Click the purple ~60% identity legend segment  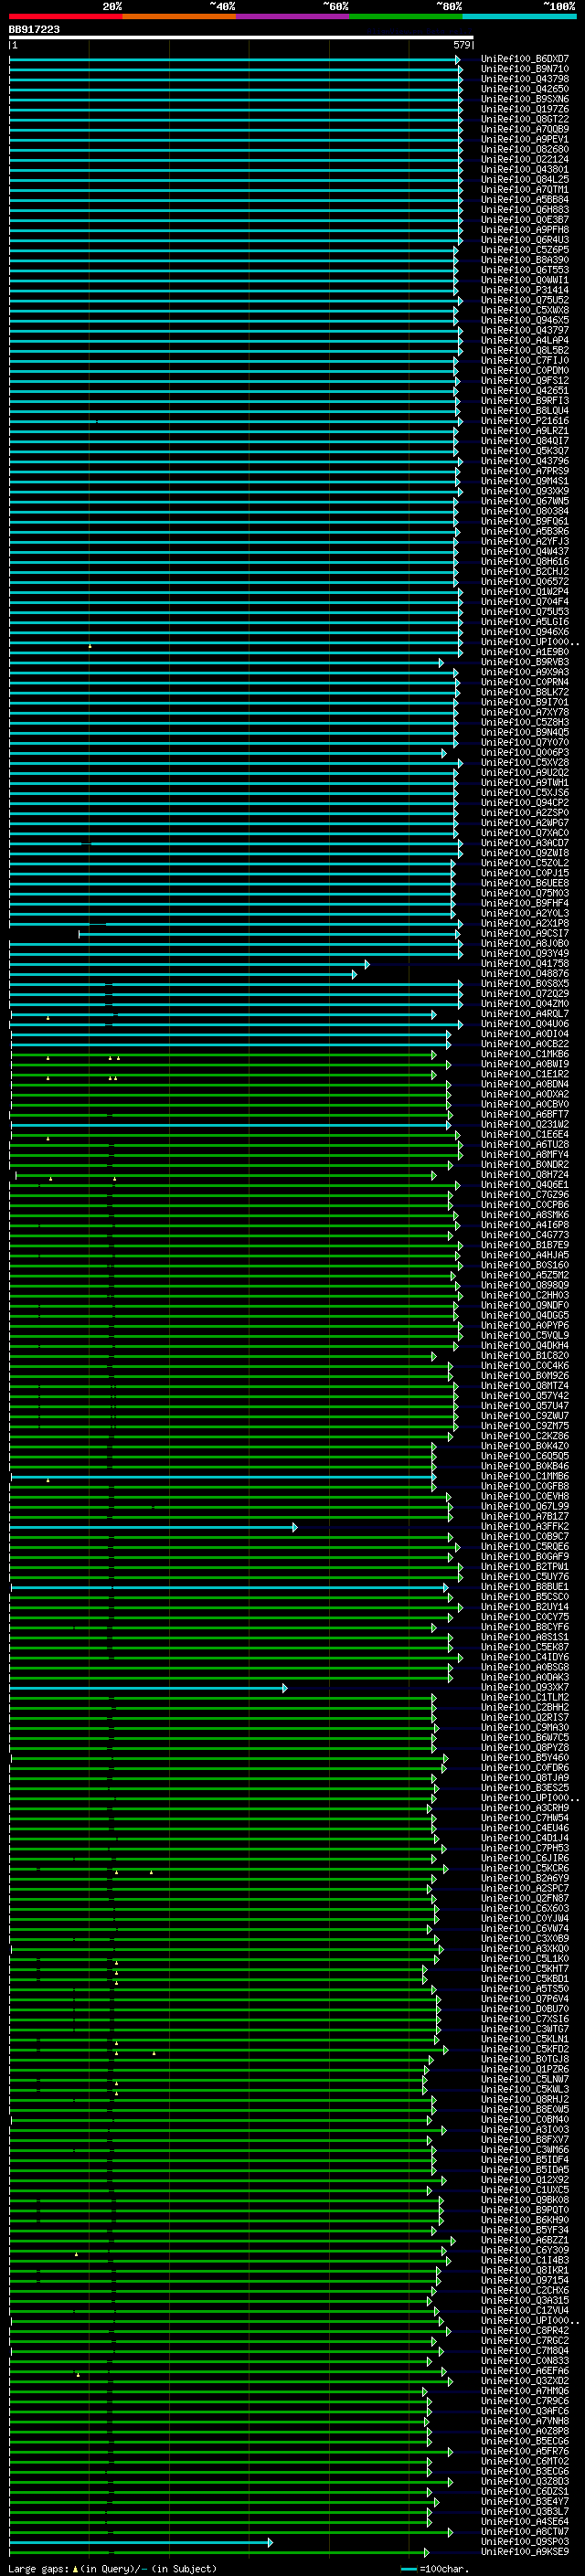293,16
